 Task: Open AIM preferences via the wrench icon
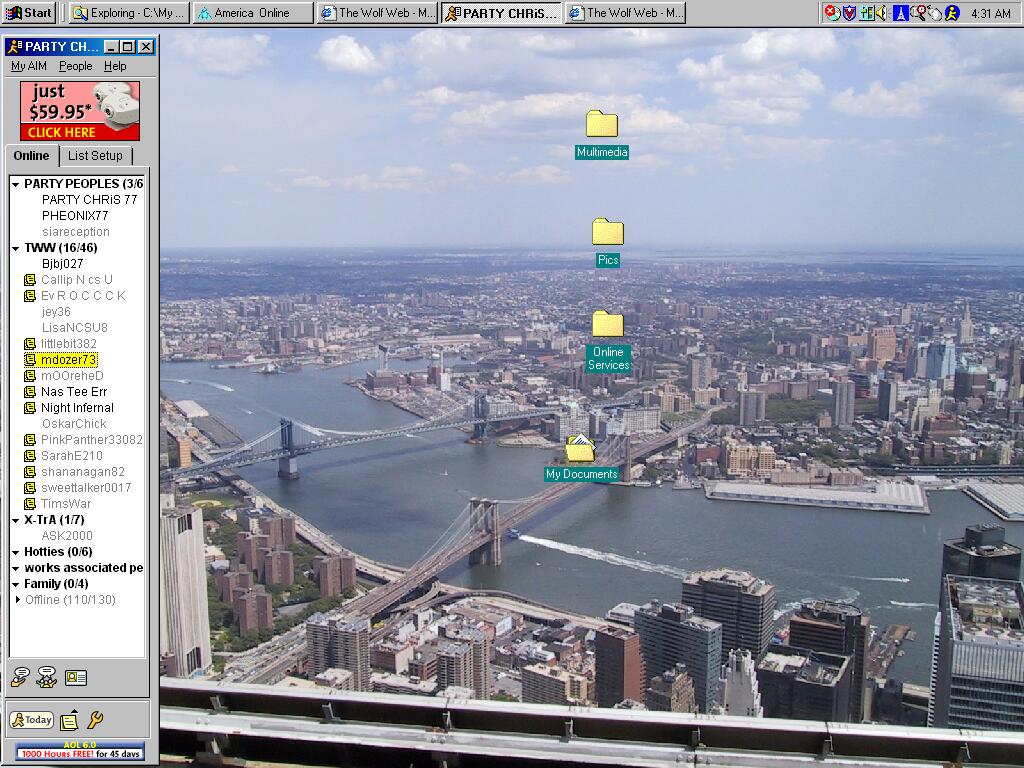coord(96,720)
